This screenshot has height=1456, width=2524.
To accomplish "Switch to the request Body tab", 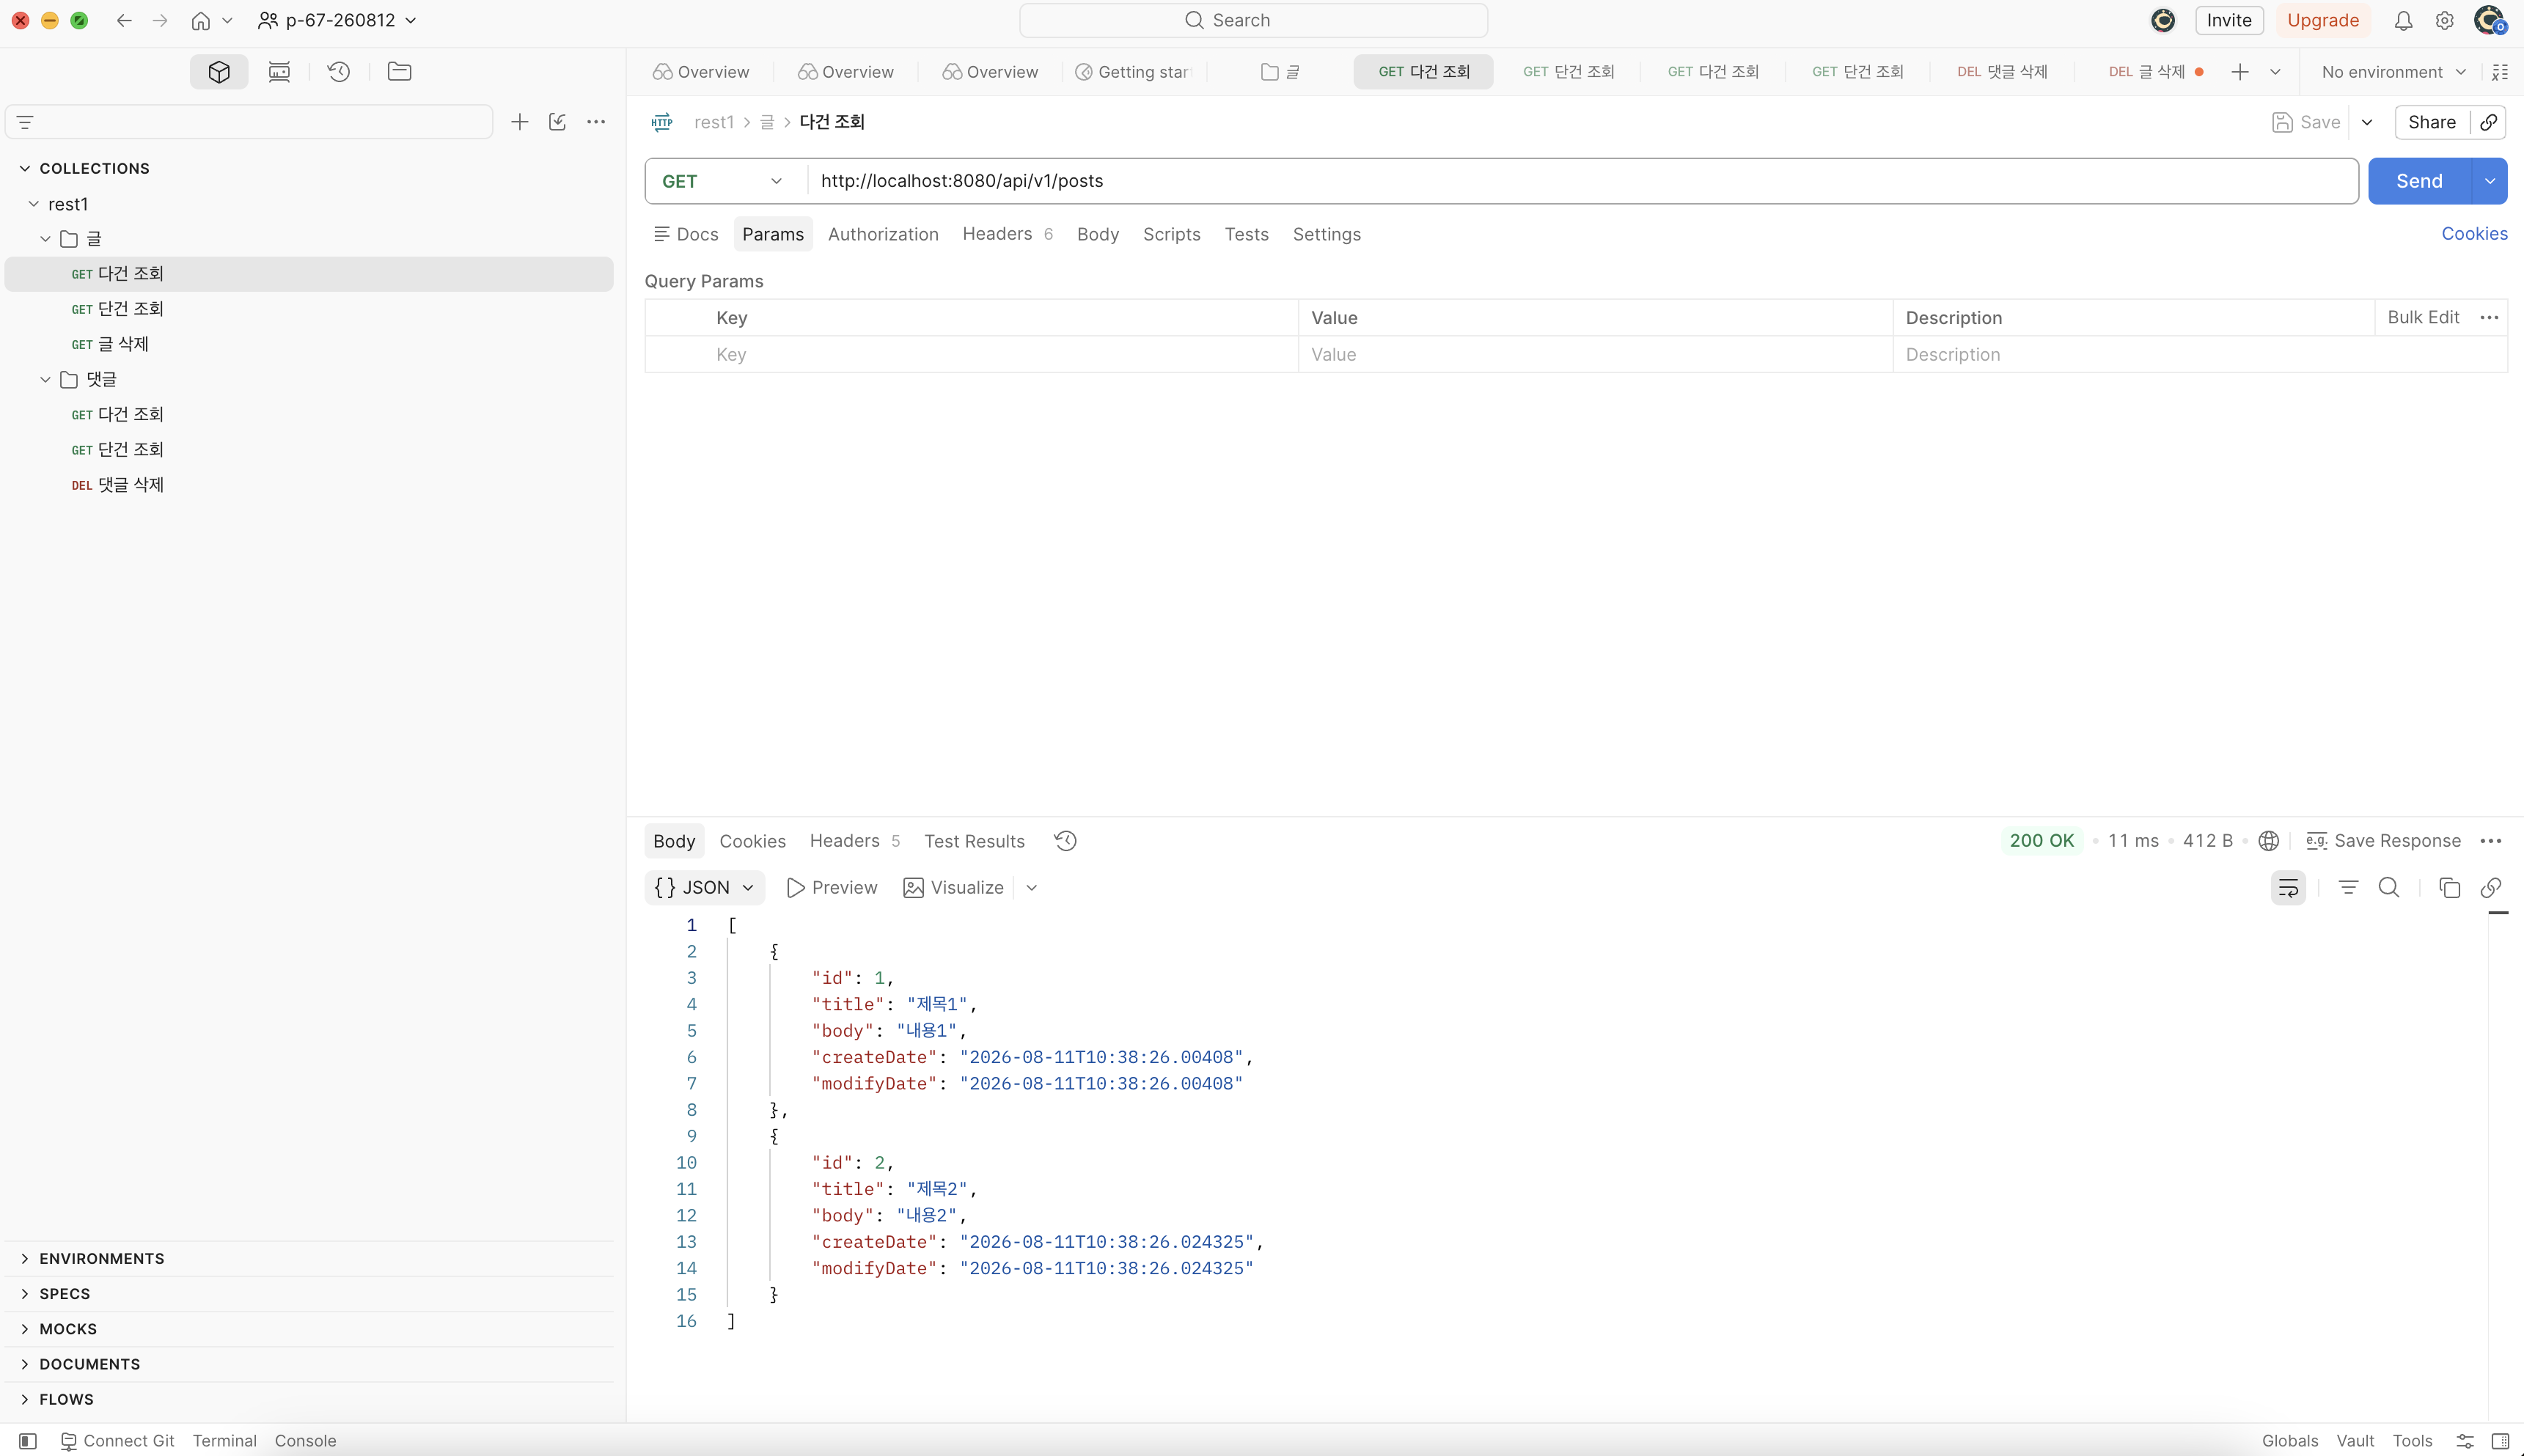I will 1097,234.
